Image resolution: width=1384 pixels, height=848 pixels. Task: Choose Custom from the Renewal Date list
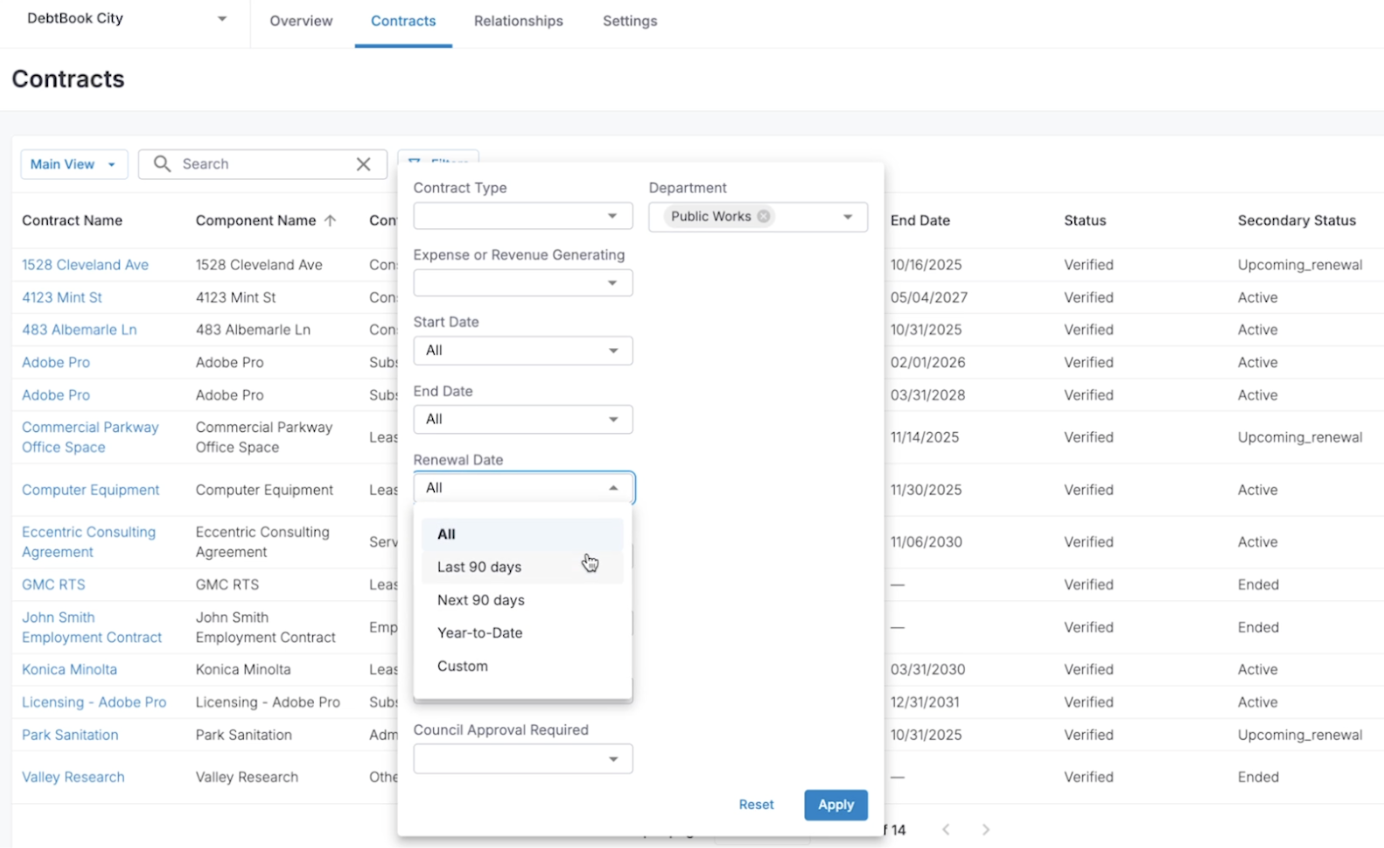(461, 665)
